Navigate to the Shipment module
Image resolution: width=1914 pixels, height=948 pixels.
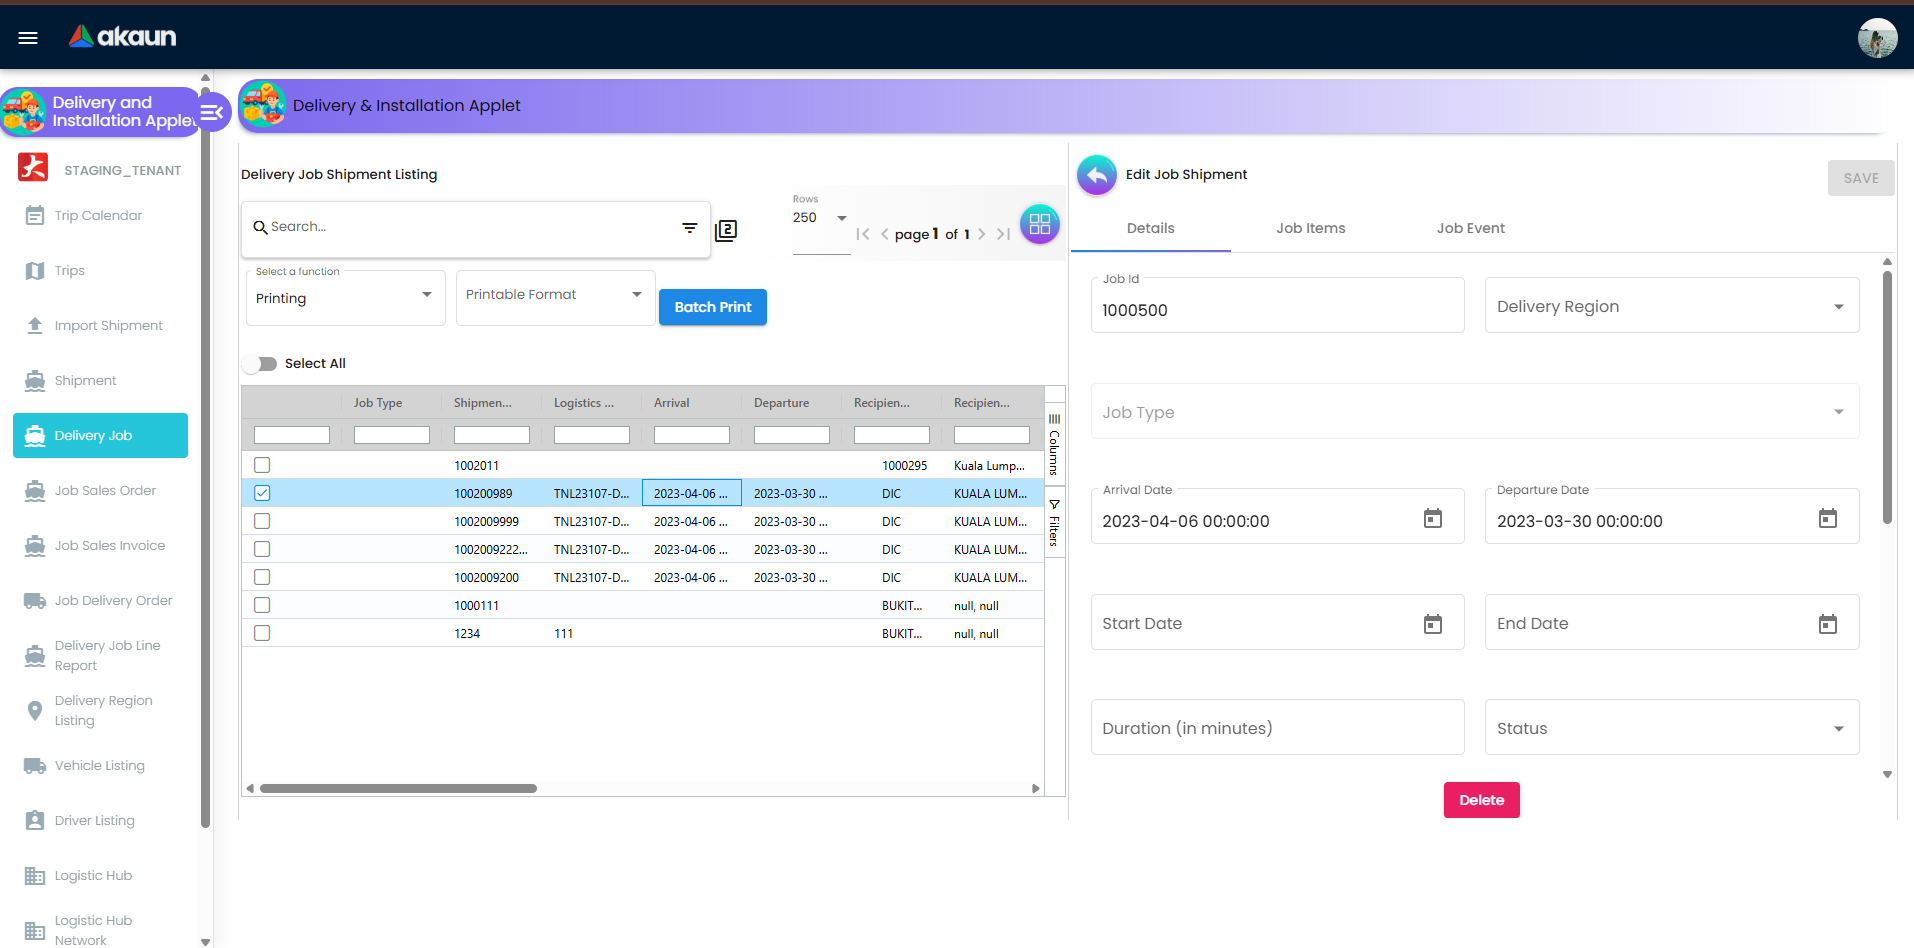pos(85,380)
